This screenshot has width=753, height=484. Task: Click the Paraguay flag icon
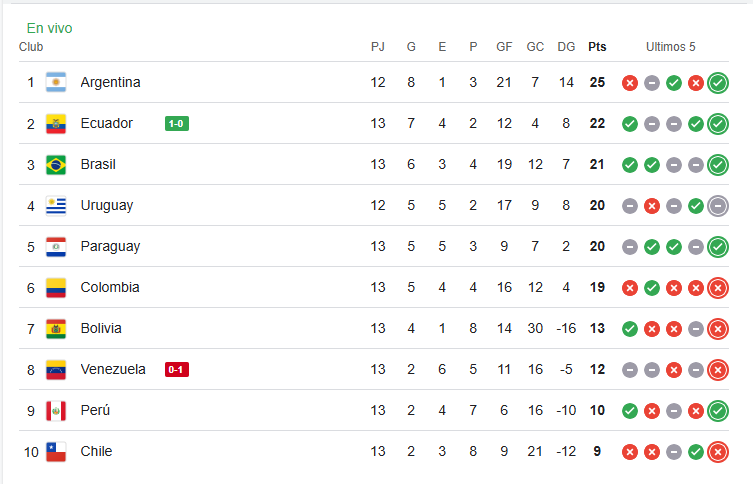click(56, 247)
